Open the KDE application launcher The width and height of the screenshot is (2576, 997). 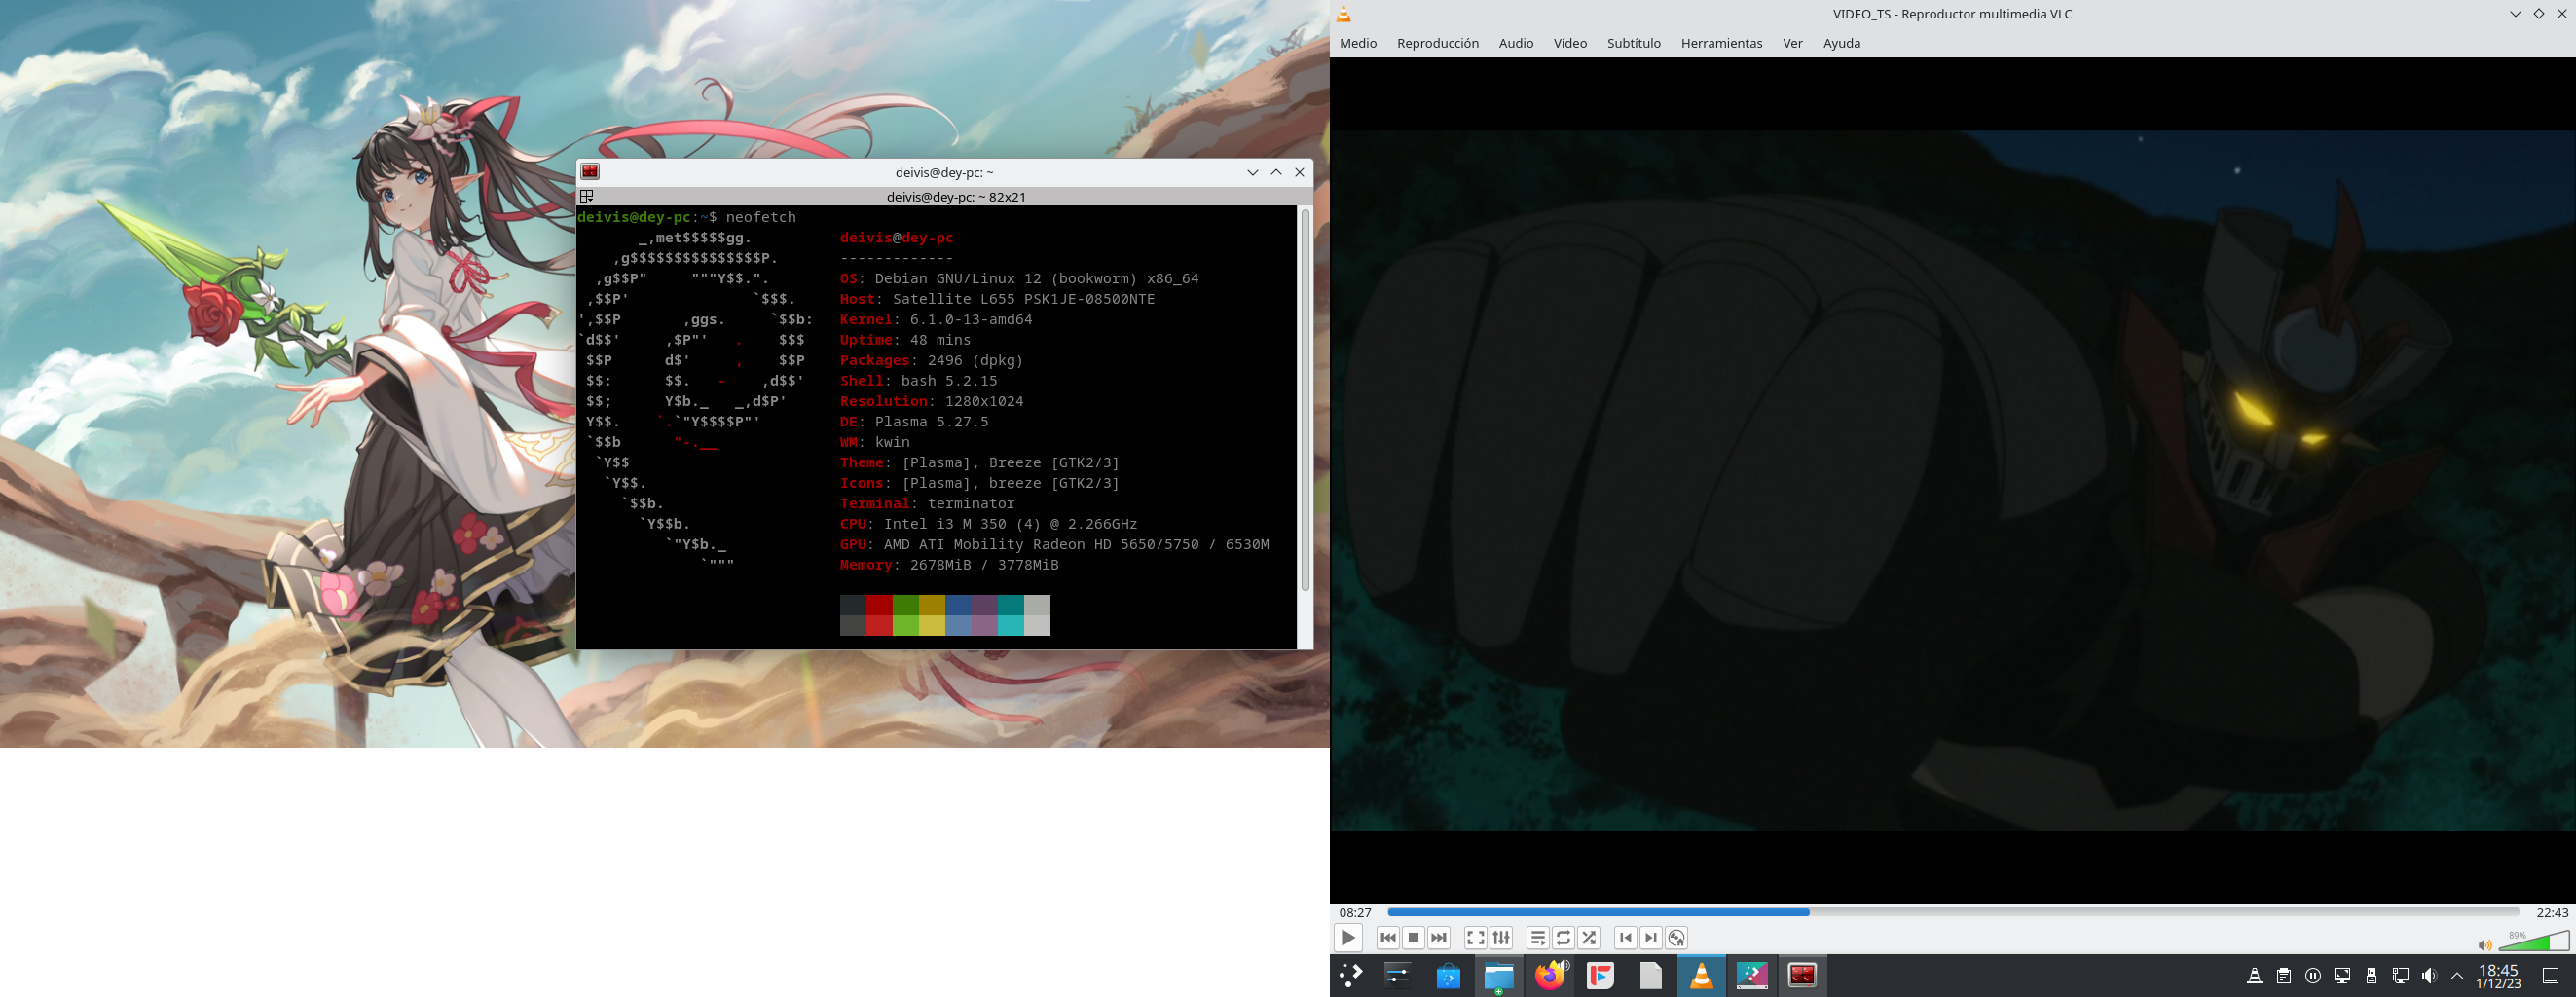[1351, 975]
